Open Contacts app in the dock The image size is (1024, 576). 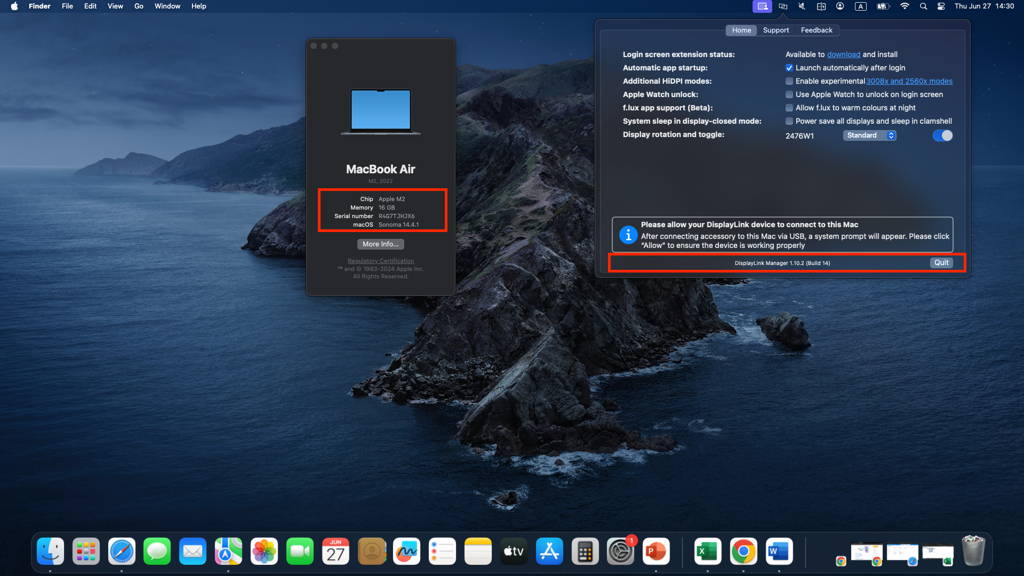[371, 551]
